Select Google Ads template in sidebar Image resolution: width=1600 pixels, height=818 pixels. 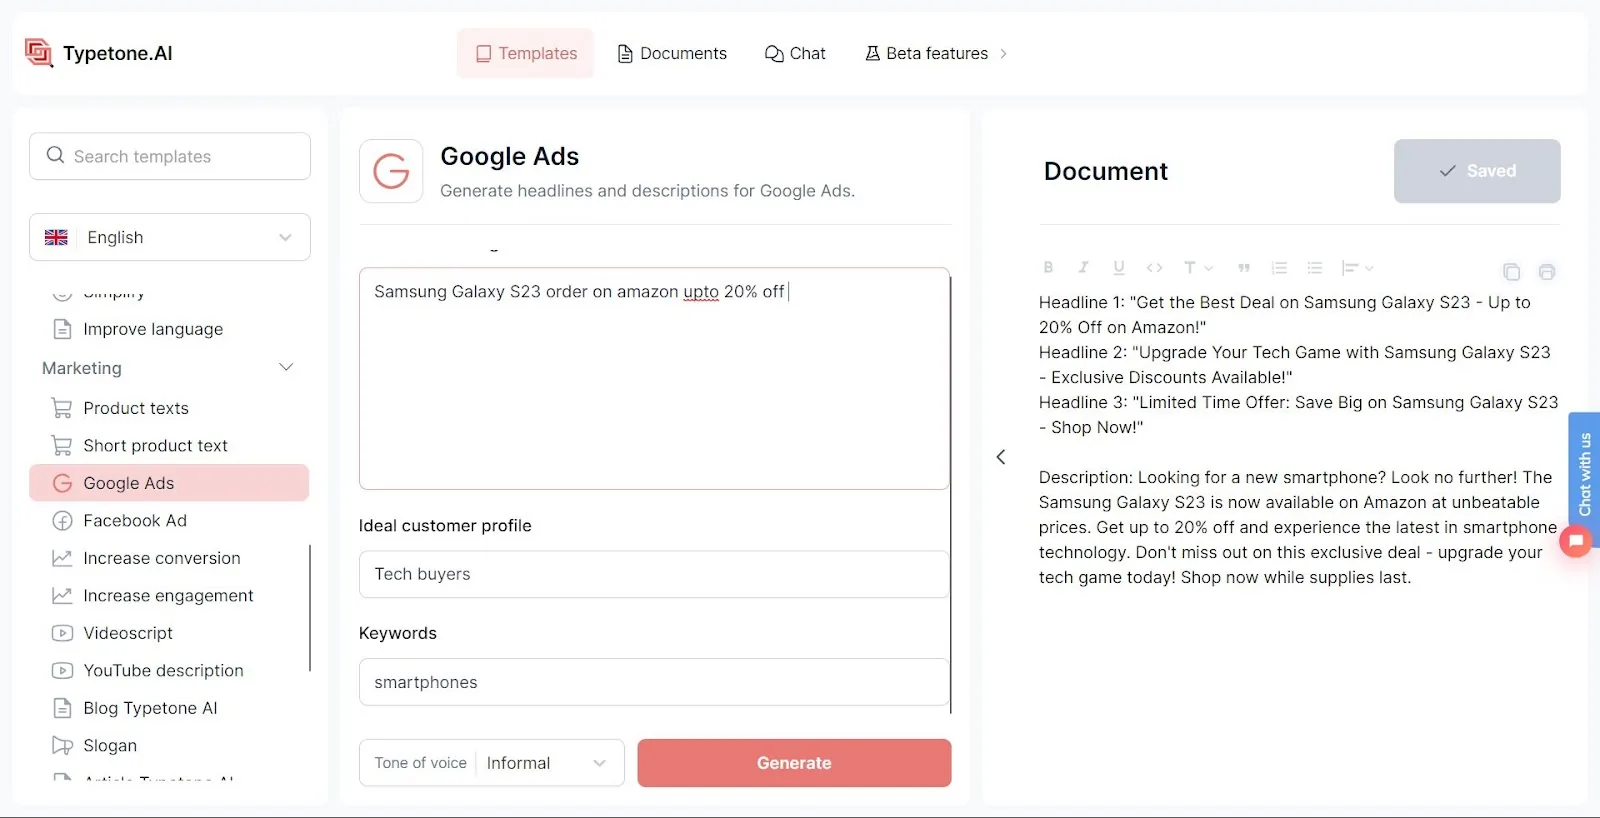tap(169, 483)
